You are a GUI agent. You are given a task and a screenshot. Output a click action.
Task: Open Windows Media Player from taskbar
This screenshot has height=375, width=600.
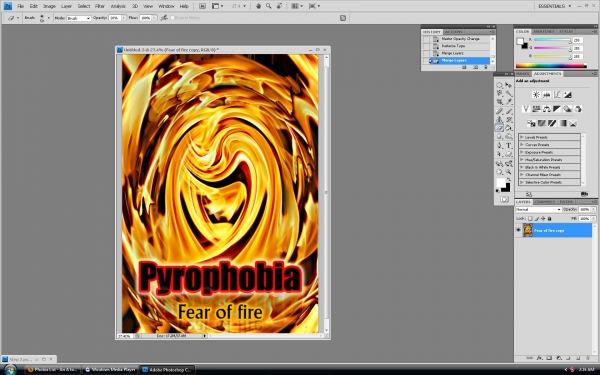[110, 370]
